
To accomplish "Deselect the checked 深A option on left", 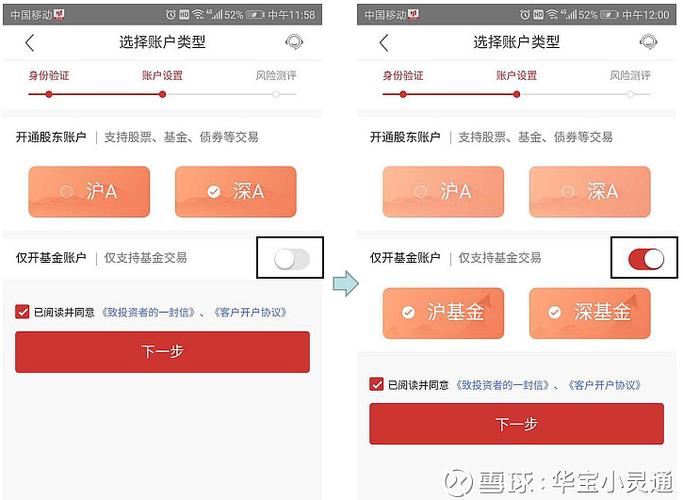I will 236,192.
